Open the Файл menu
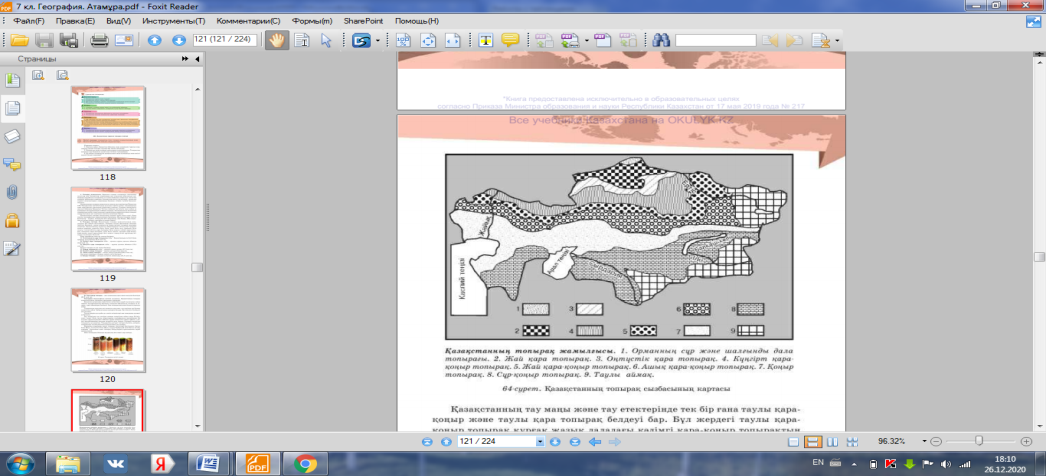The height and width of the screenshot is (476, 1046). (29, 21)
